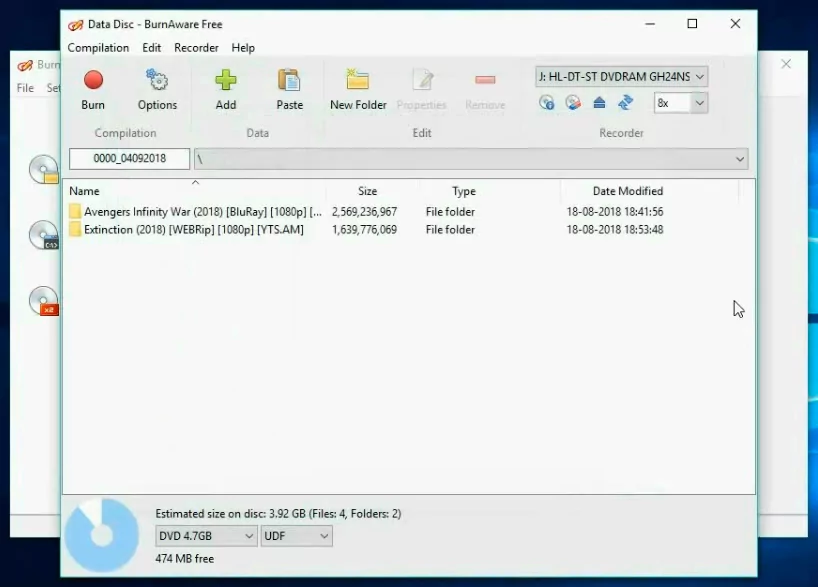Click the disc label field 0000_04092018

pyautogui.click(x=129, y=159)
